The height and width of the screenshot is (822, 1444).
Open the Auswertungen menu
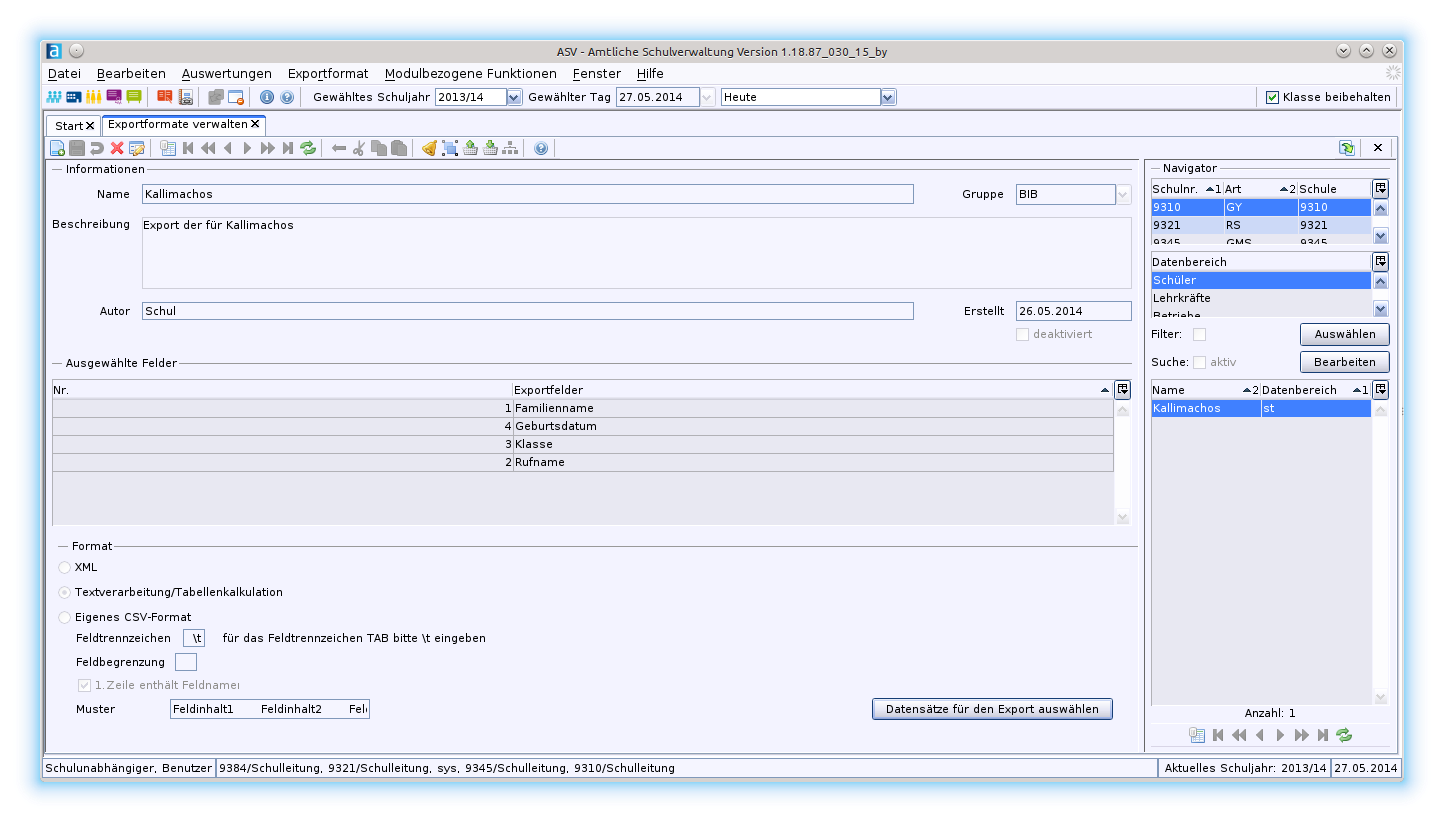tap(226, 74)
